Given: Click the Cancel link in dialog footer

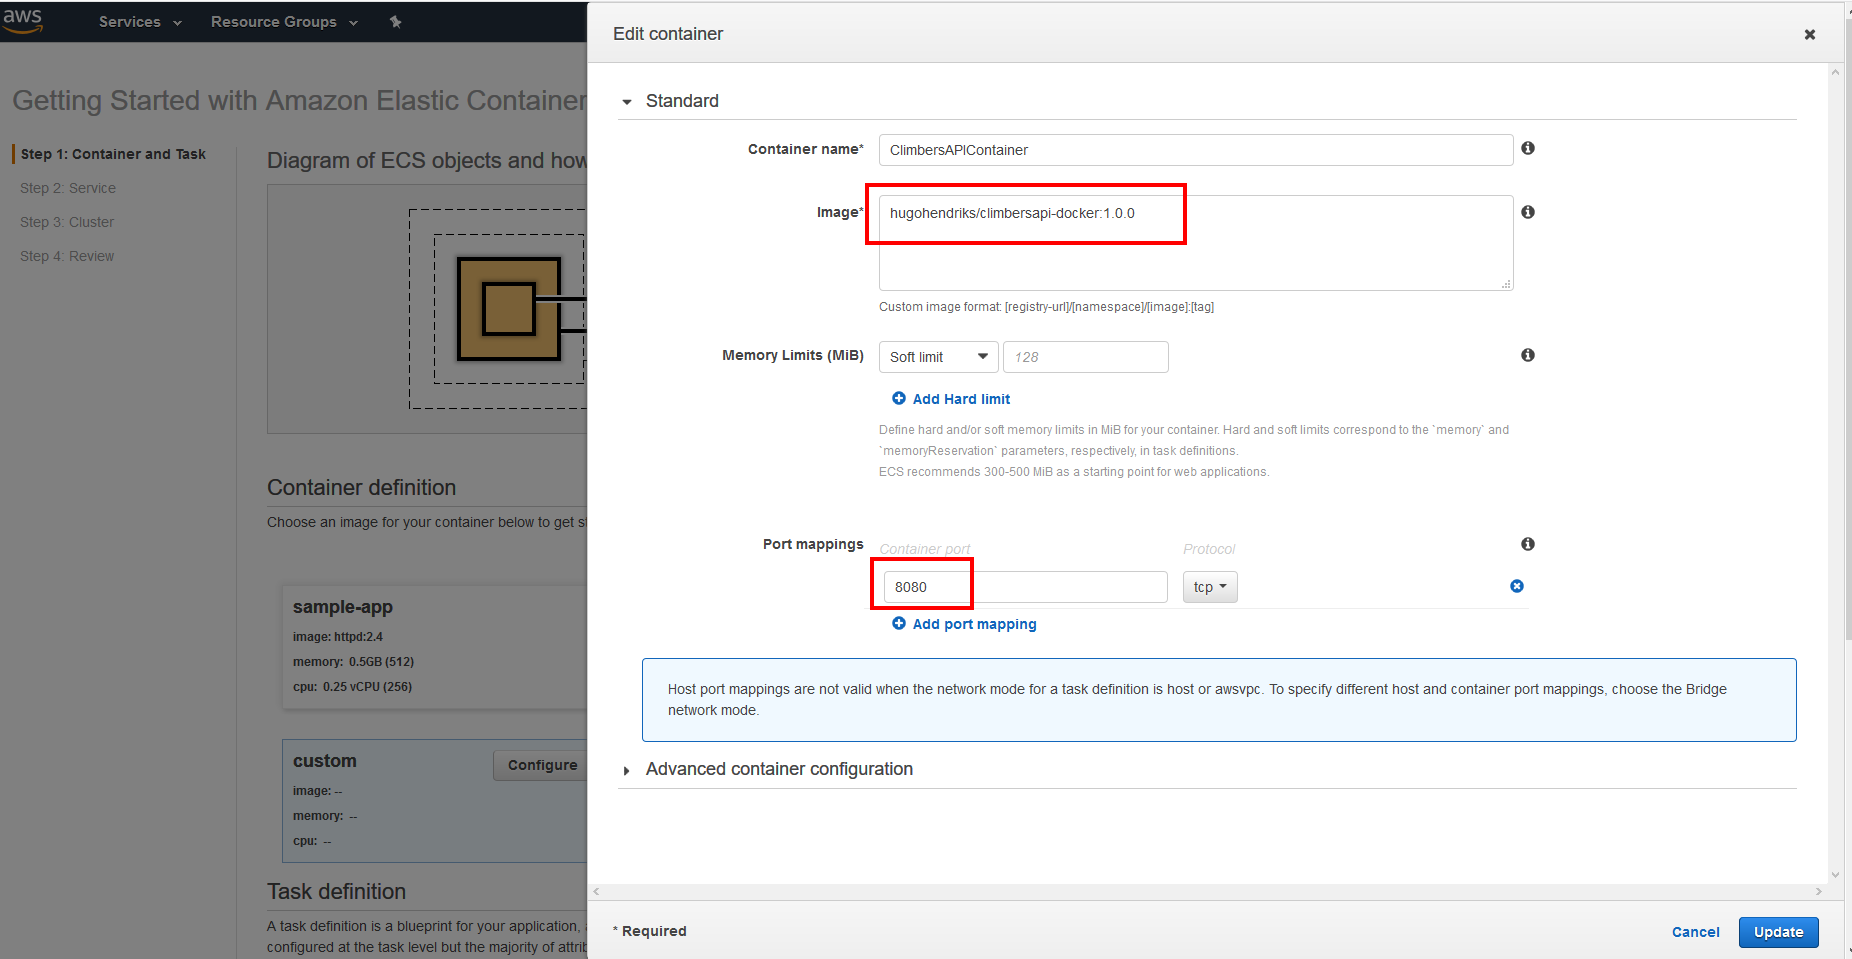Looking at the screenshot, I should [x=1695, y=932].
